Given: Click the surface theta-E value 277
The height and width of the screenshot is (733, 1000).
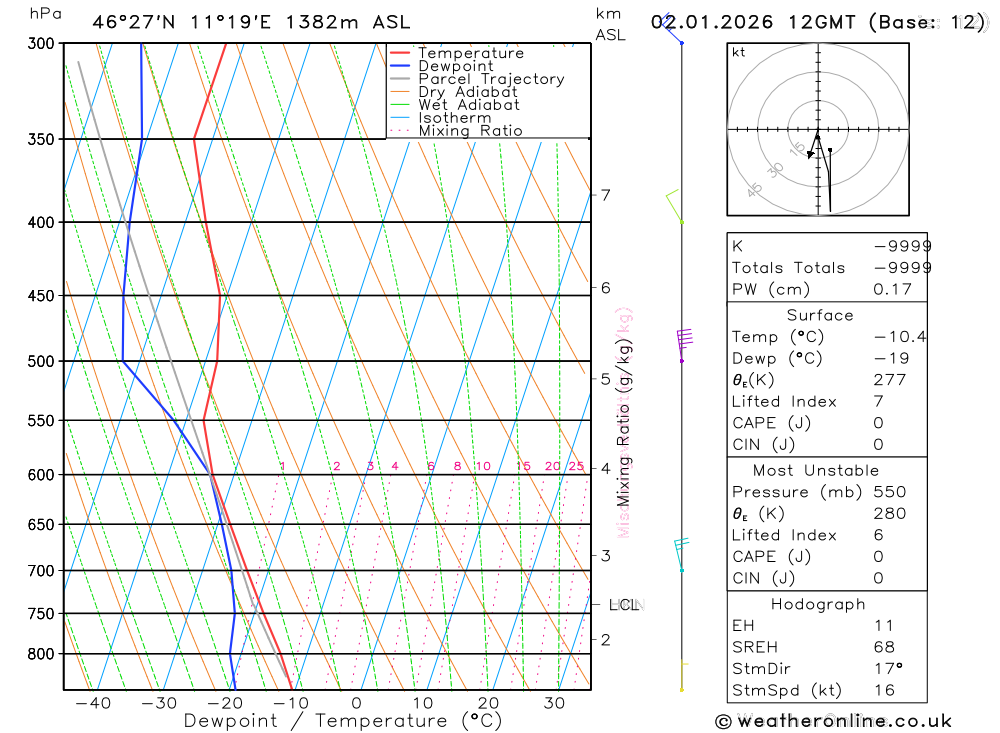Looking at the screenshot, I should (890, 380).
